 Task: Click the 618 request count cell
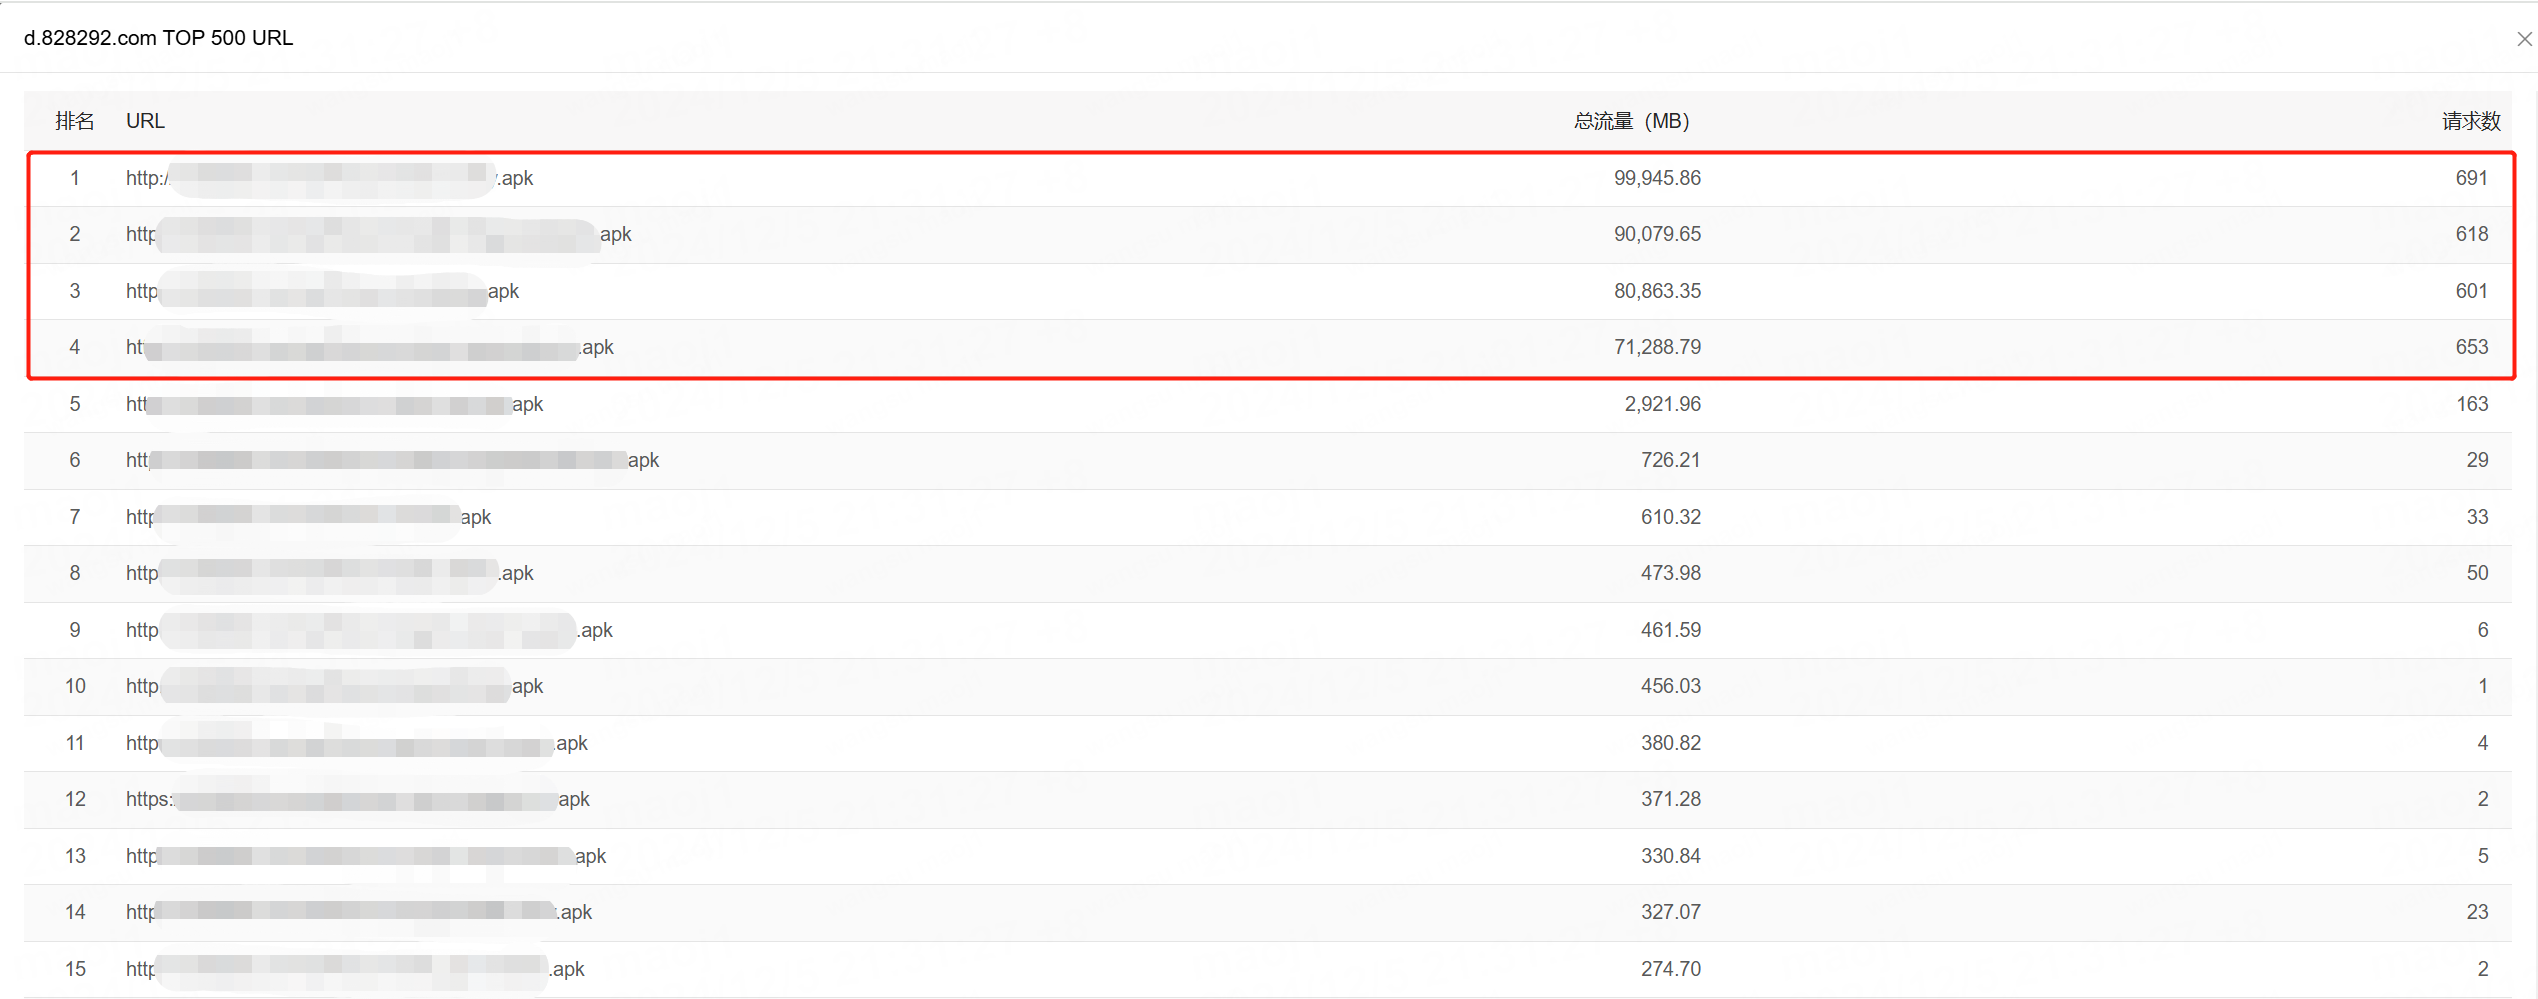(x=2471, y=234)
